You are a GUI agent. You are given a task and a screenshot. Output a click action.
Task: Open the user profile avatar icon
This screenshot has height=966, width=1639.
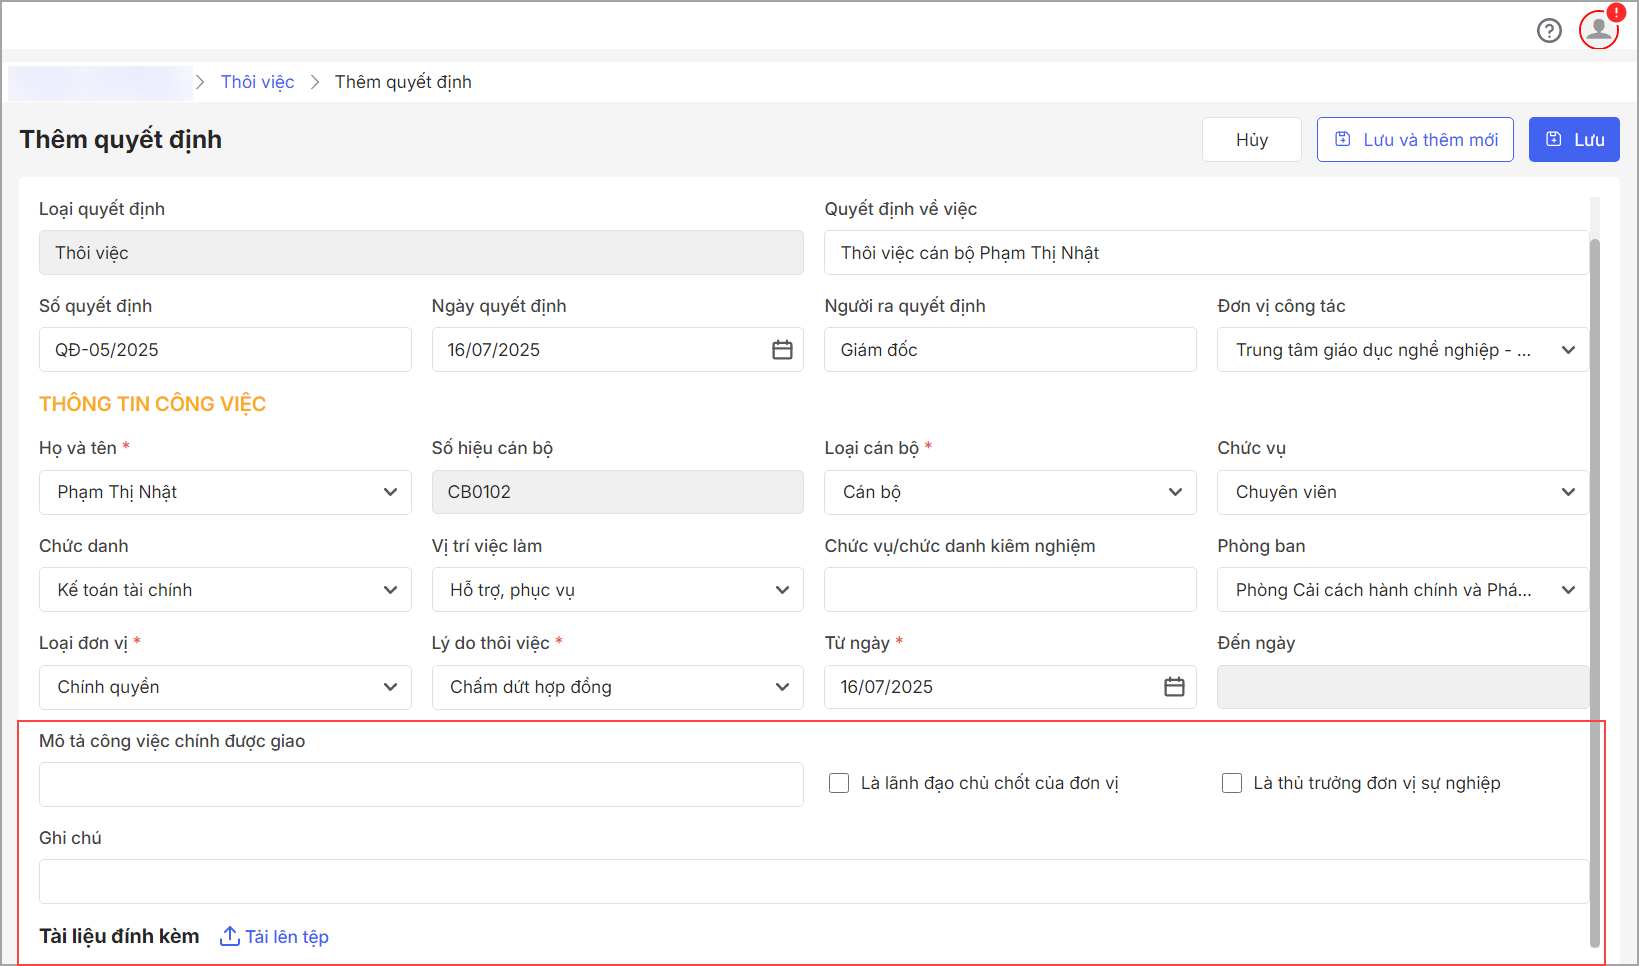[x=1598, y=29]
